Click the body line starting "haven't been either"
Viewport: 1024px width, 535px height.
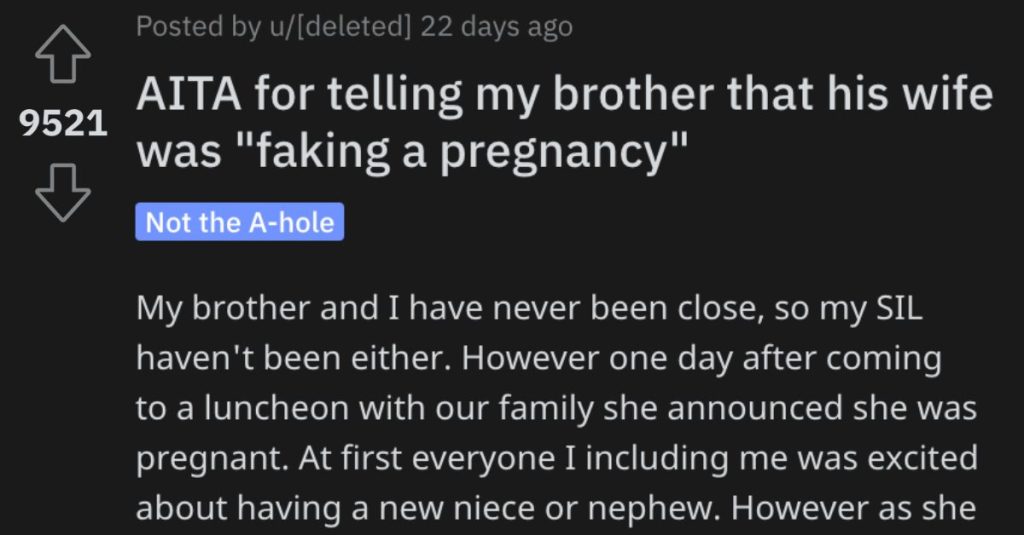click(539, 359)
